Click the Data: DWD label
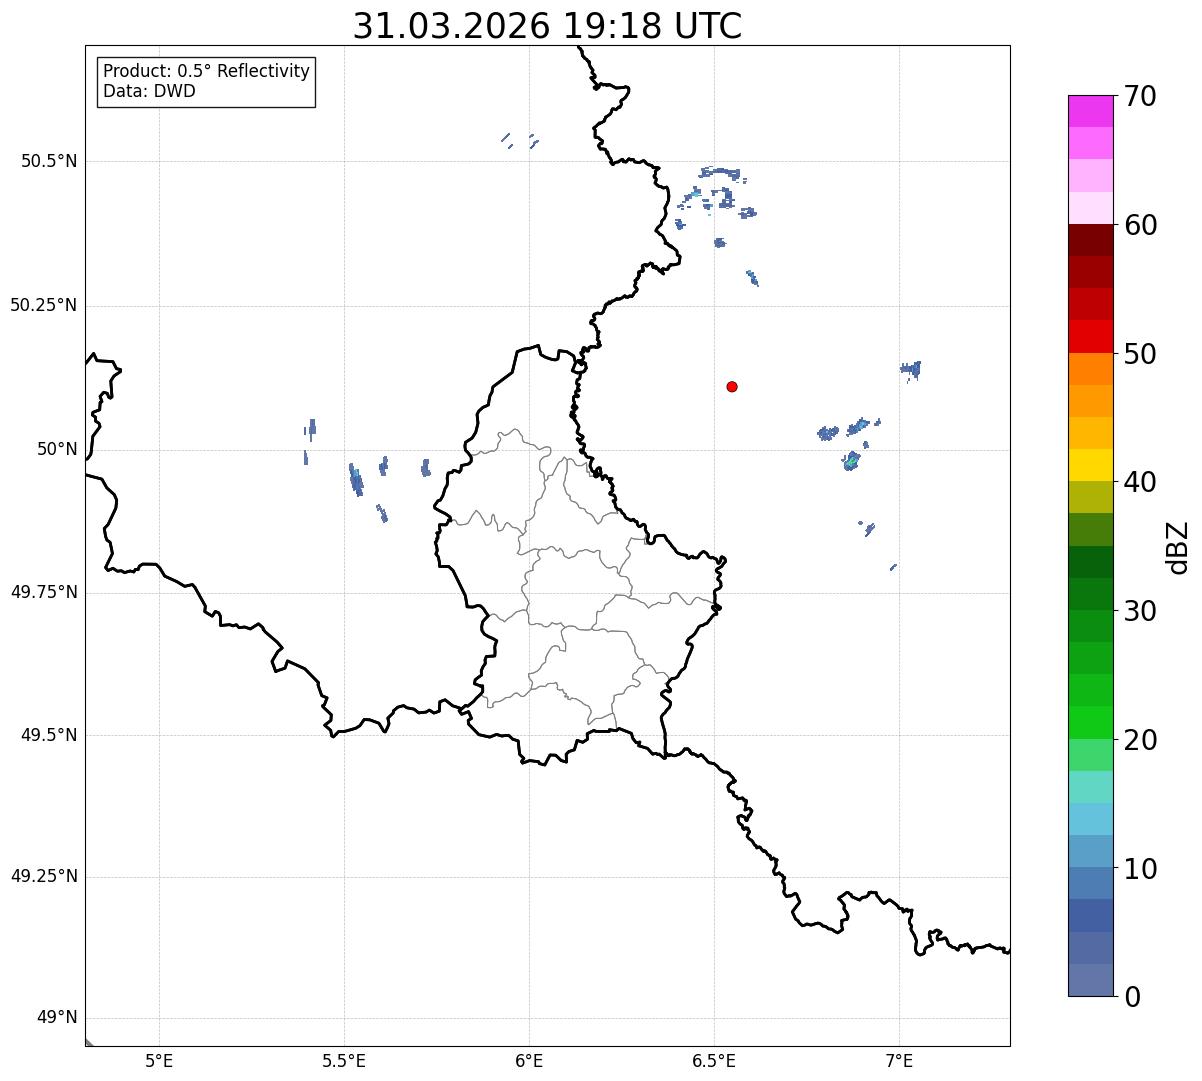Screen dimensions: 1202x1081 tap(149, 92)
